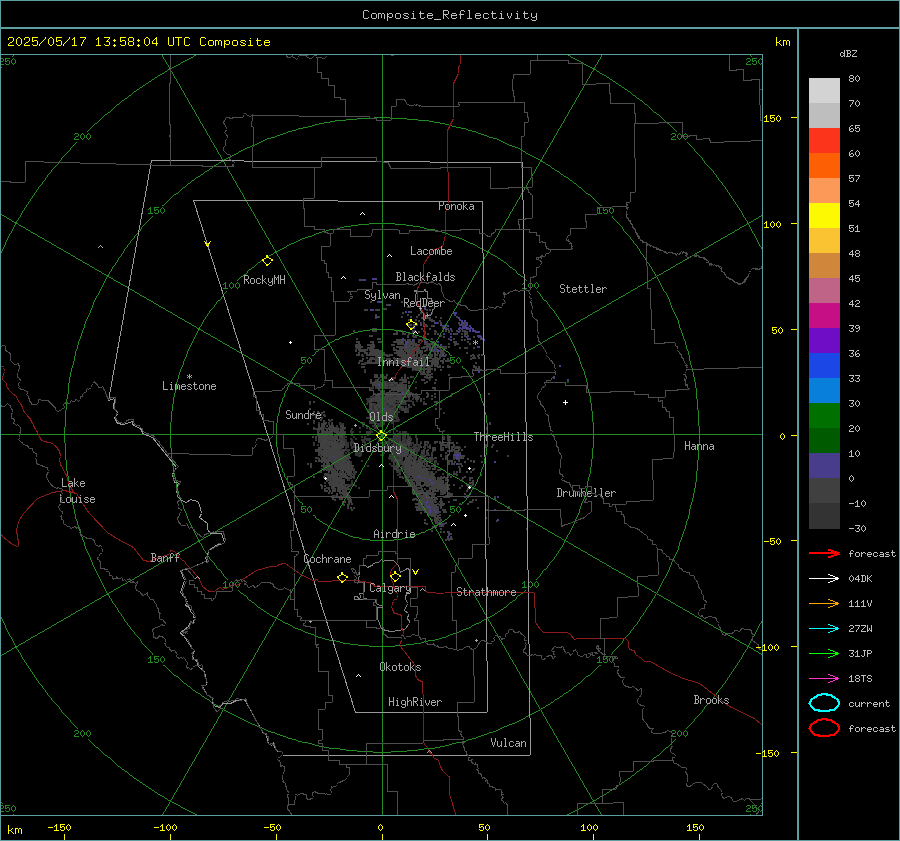
Task: Click the yellow diamond marker near RockyMH
Action: coord(267,261)
